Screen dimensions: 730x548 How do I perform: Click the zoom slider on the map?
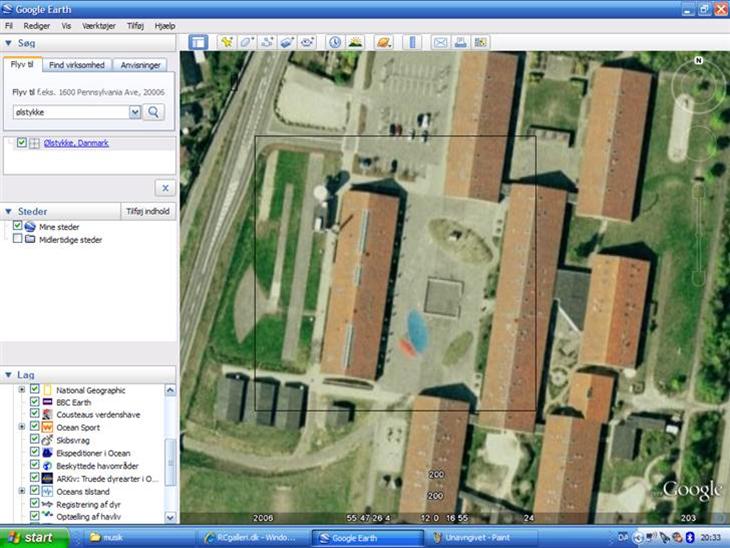pyautogui.click(x=698, y=233)
